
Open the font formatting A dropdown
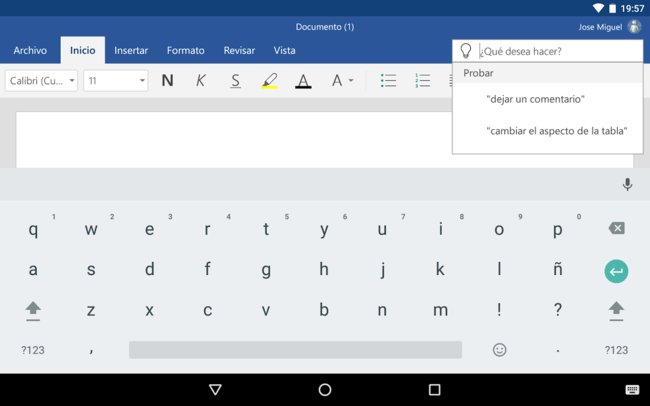click(x=342, y=80)
